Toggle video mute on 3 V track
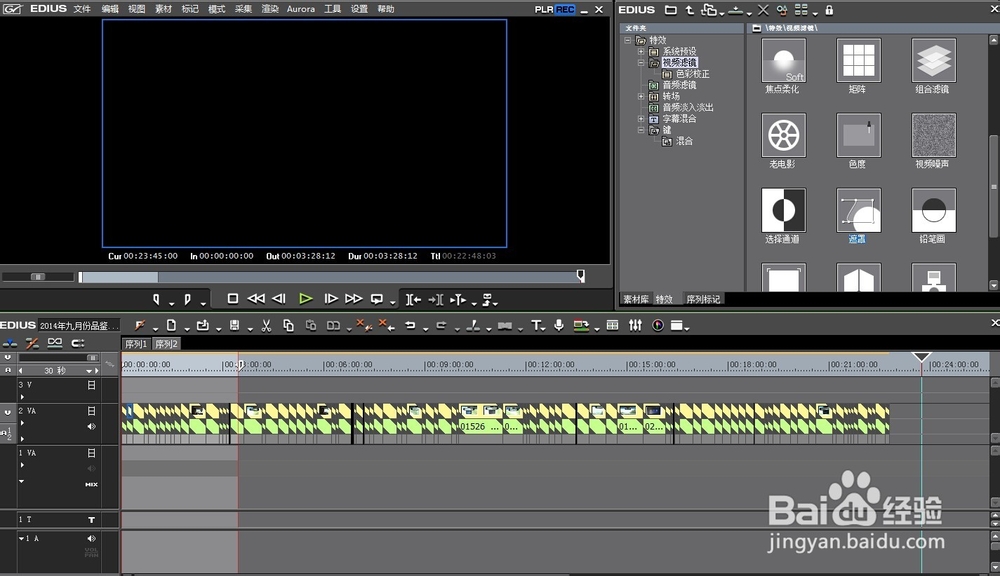 tap(91, 385)
